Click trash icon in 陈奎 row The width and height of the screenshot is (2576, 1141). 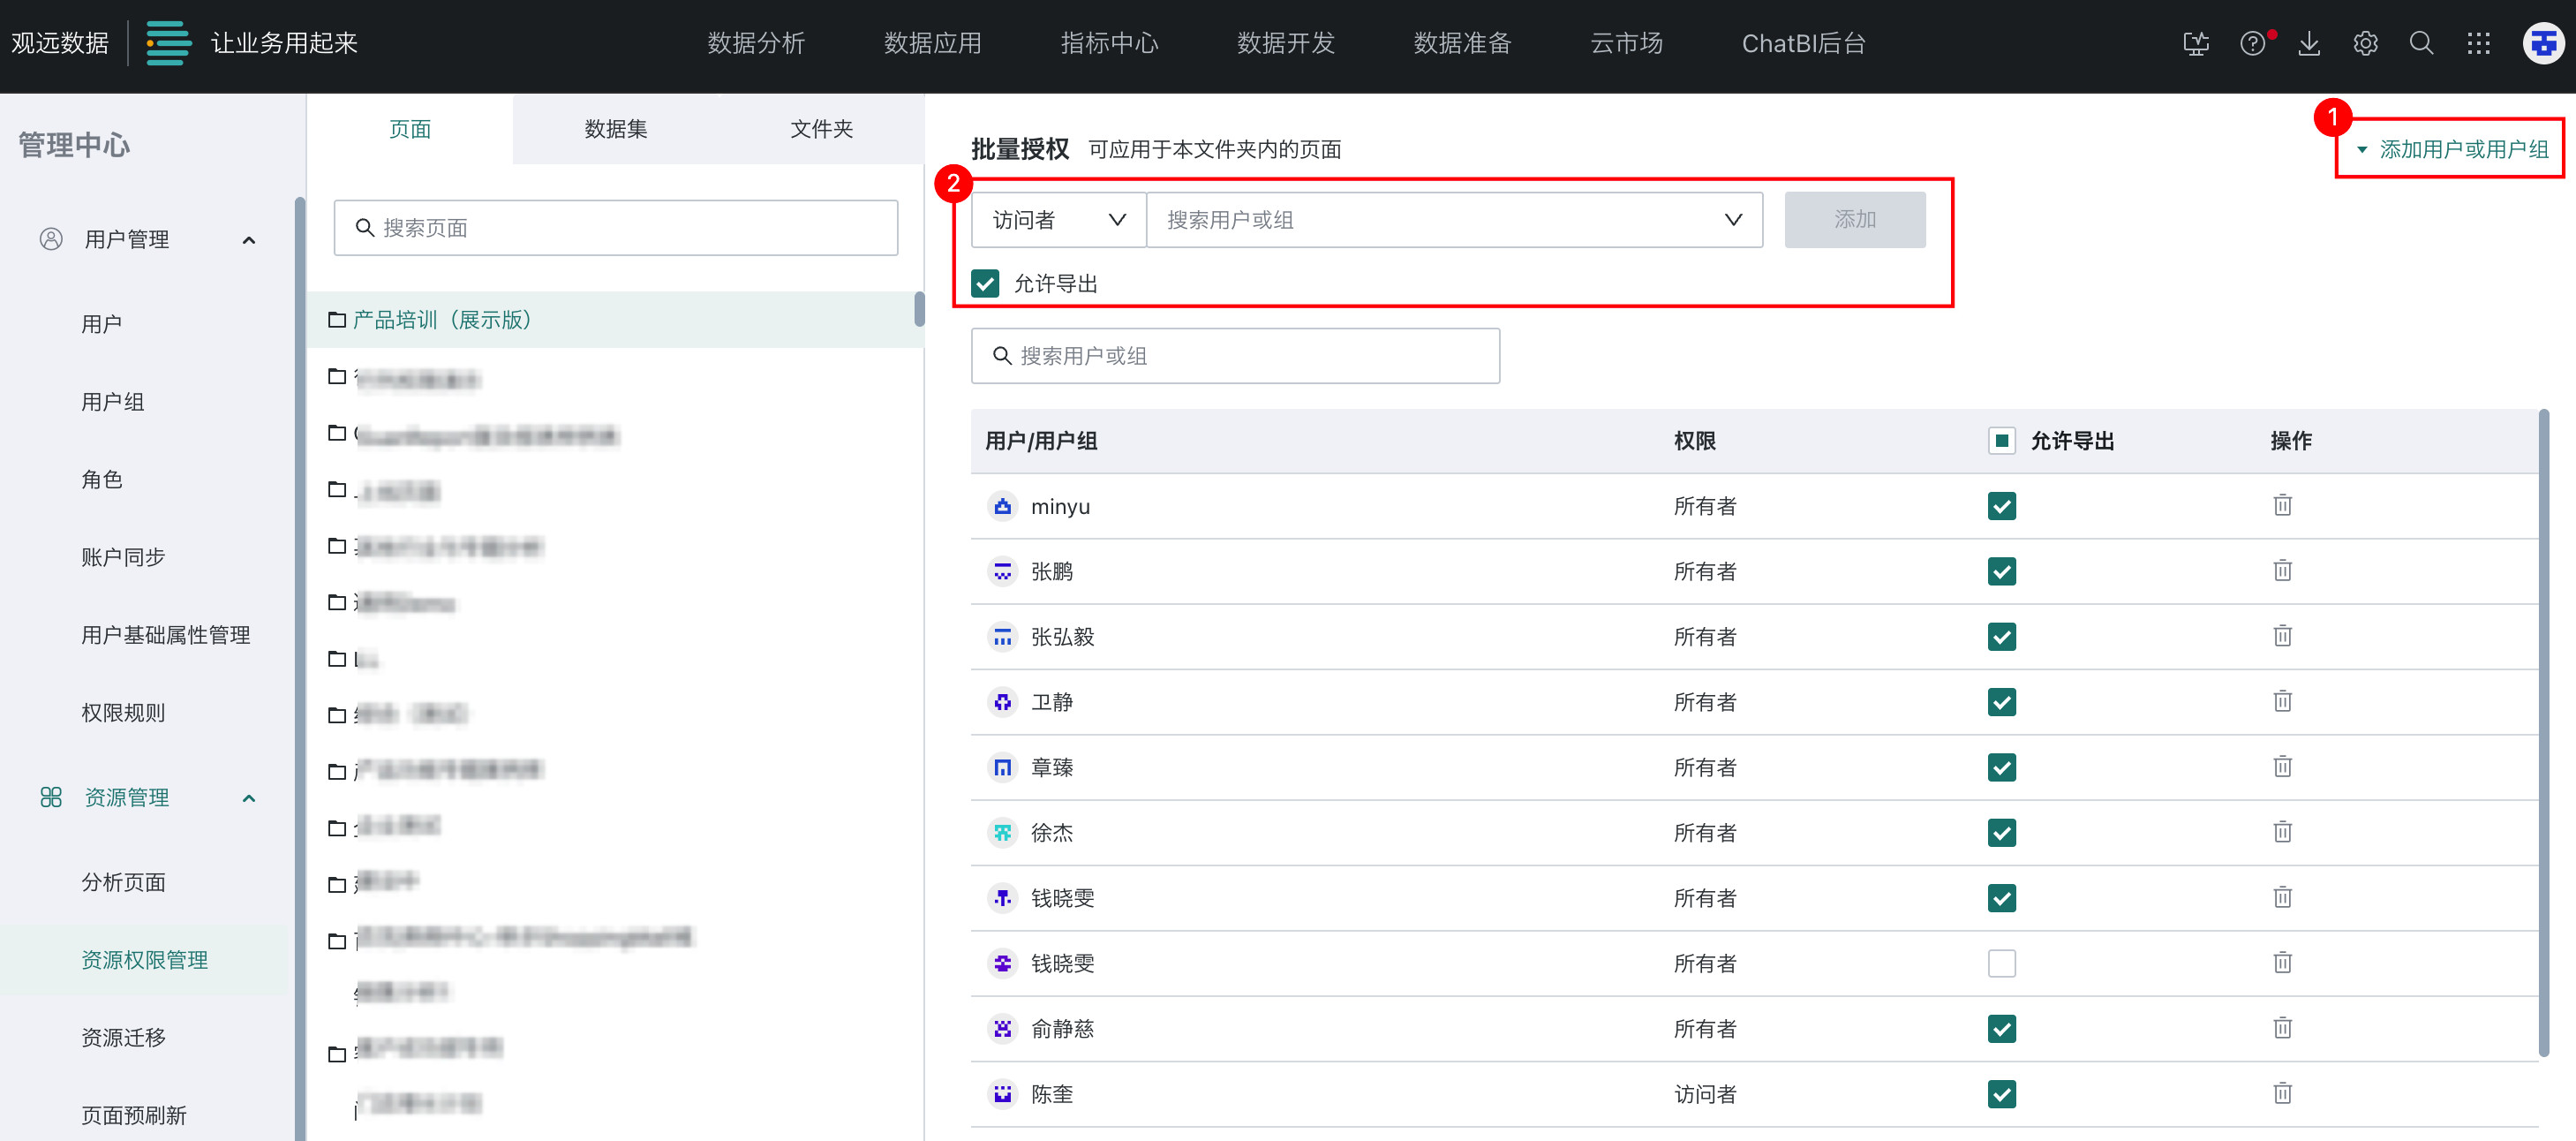[2282, 1092]
